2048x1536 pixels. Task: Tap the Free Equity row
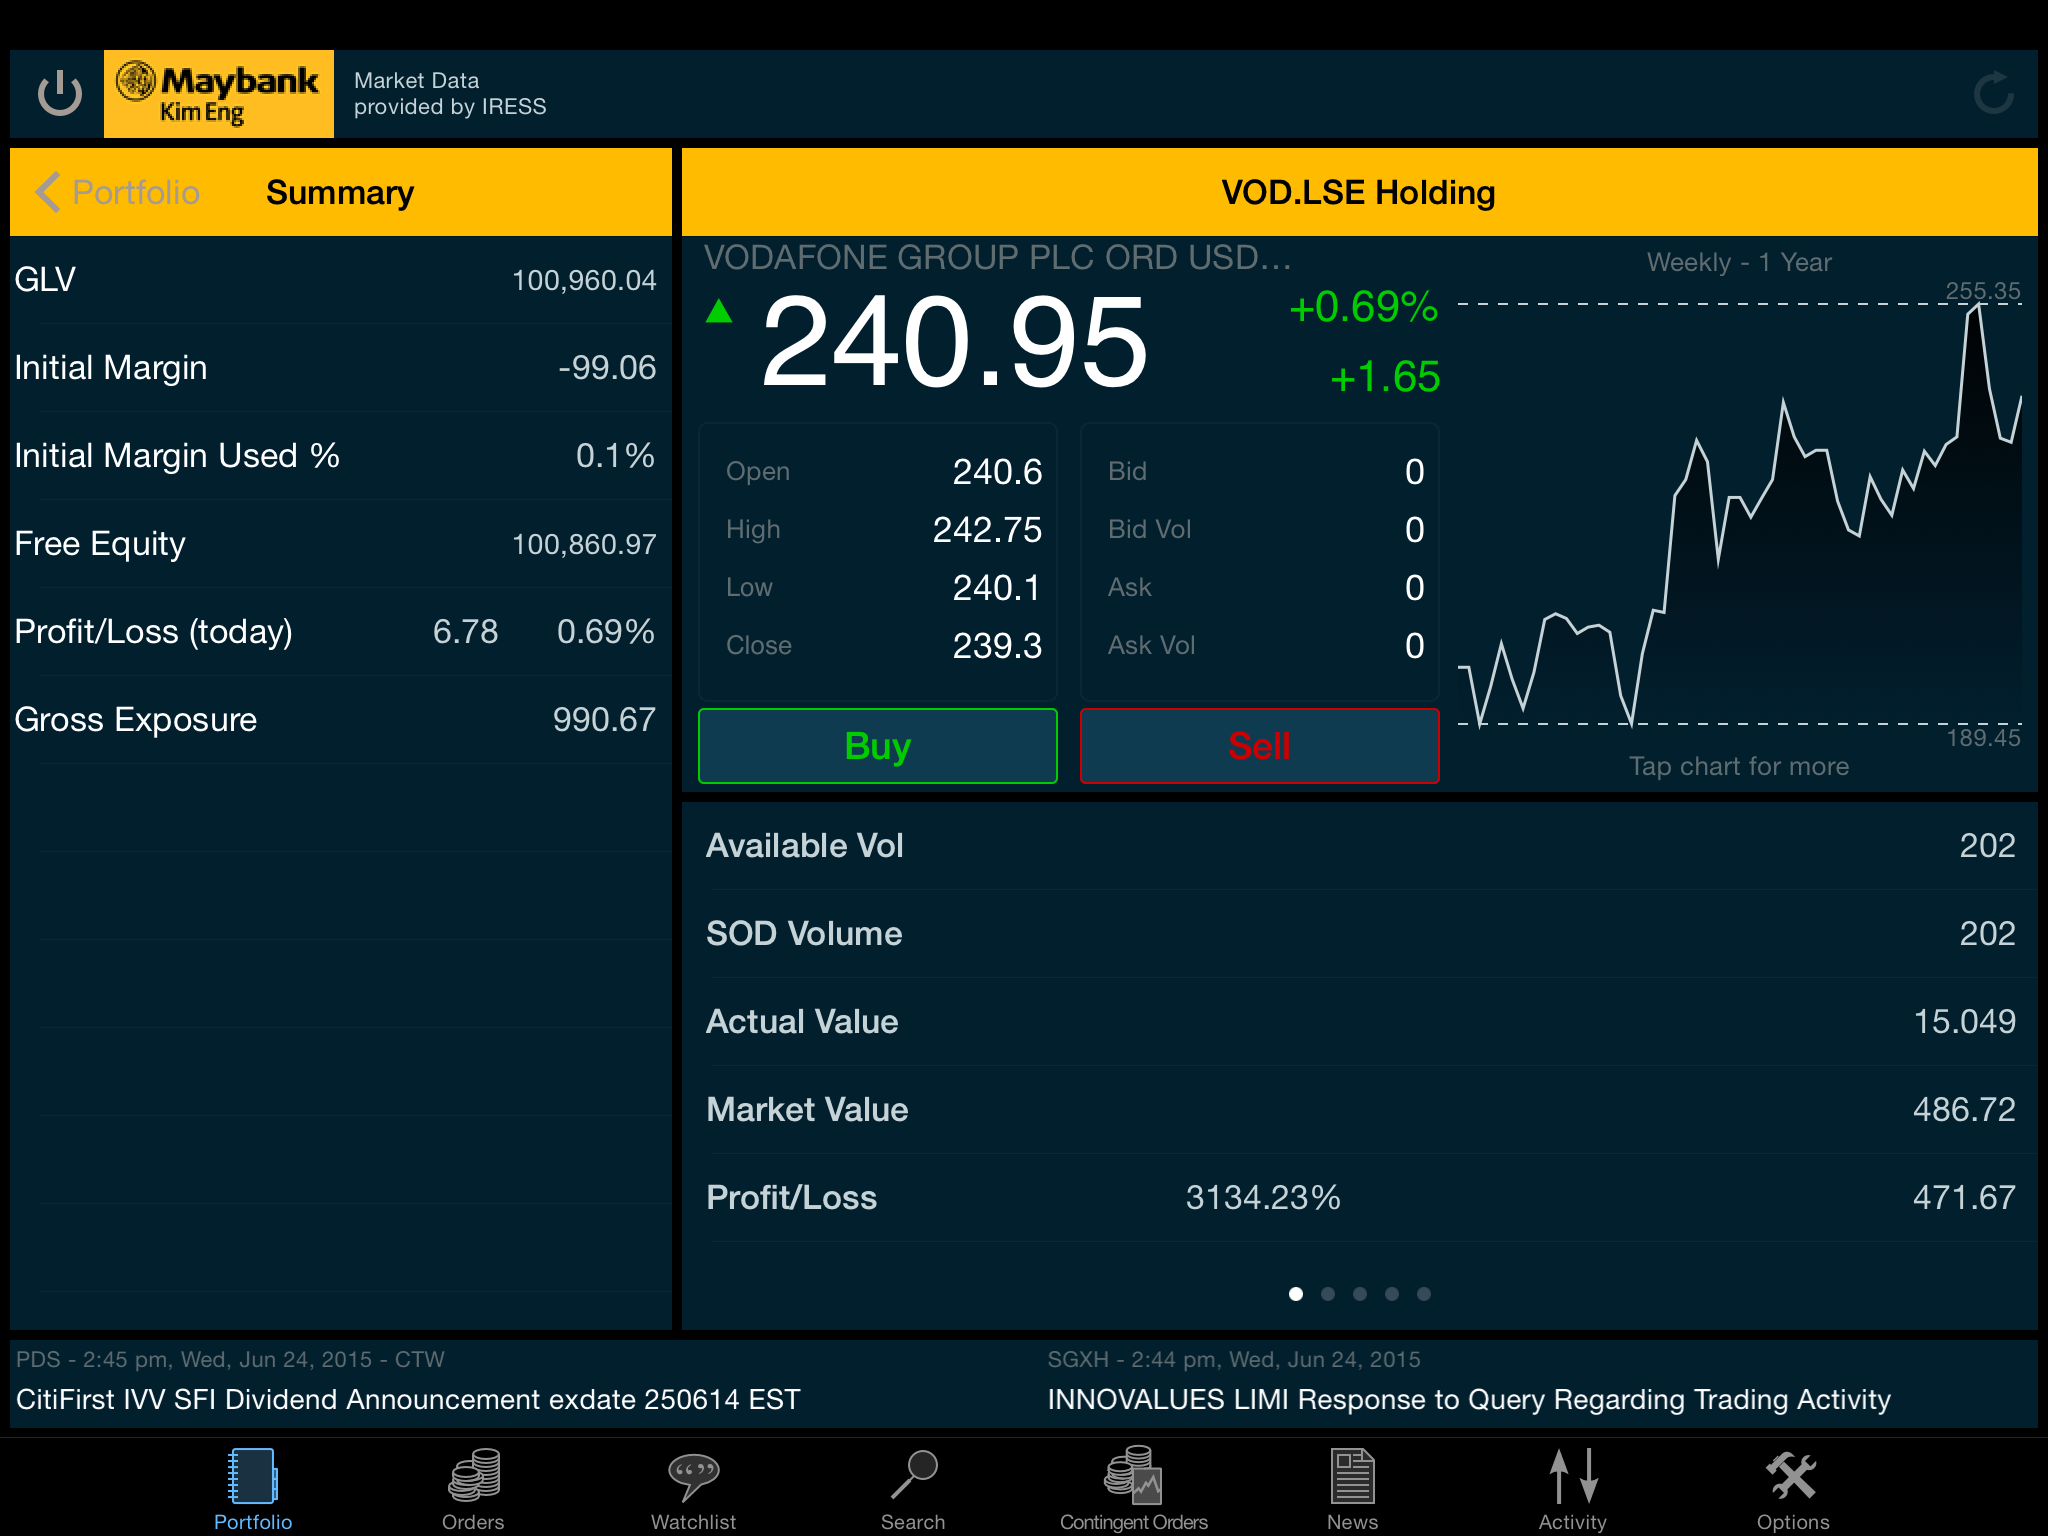pyautogui.click(x=340, y=544)
